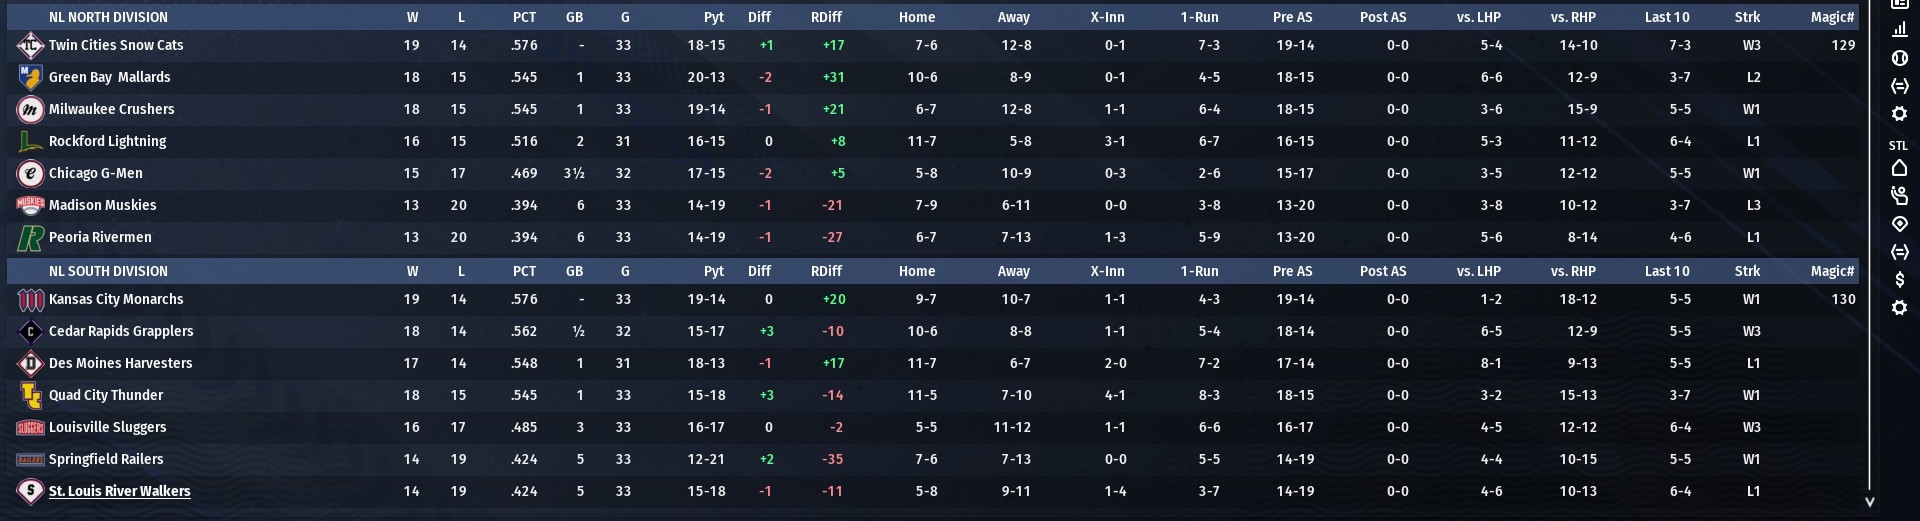
Task: Click the home icon under STL
Action: (1899, 168)
